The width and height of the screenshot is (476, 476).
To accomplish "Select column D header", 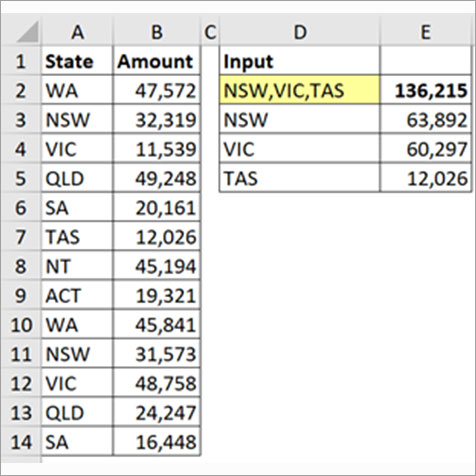I will click(299, 32).
